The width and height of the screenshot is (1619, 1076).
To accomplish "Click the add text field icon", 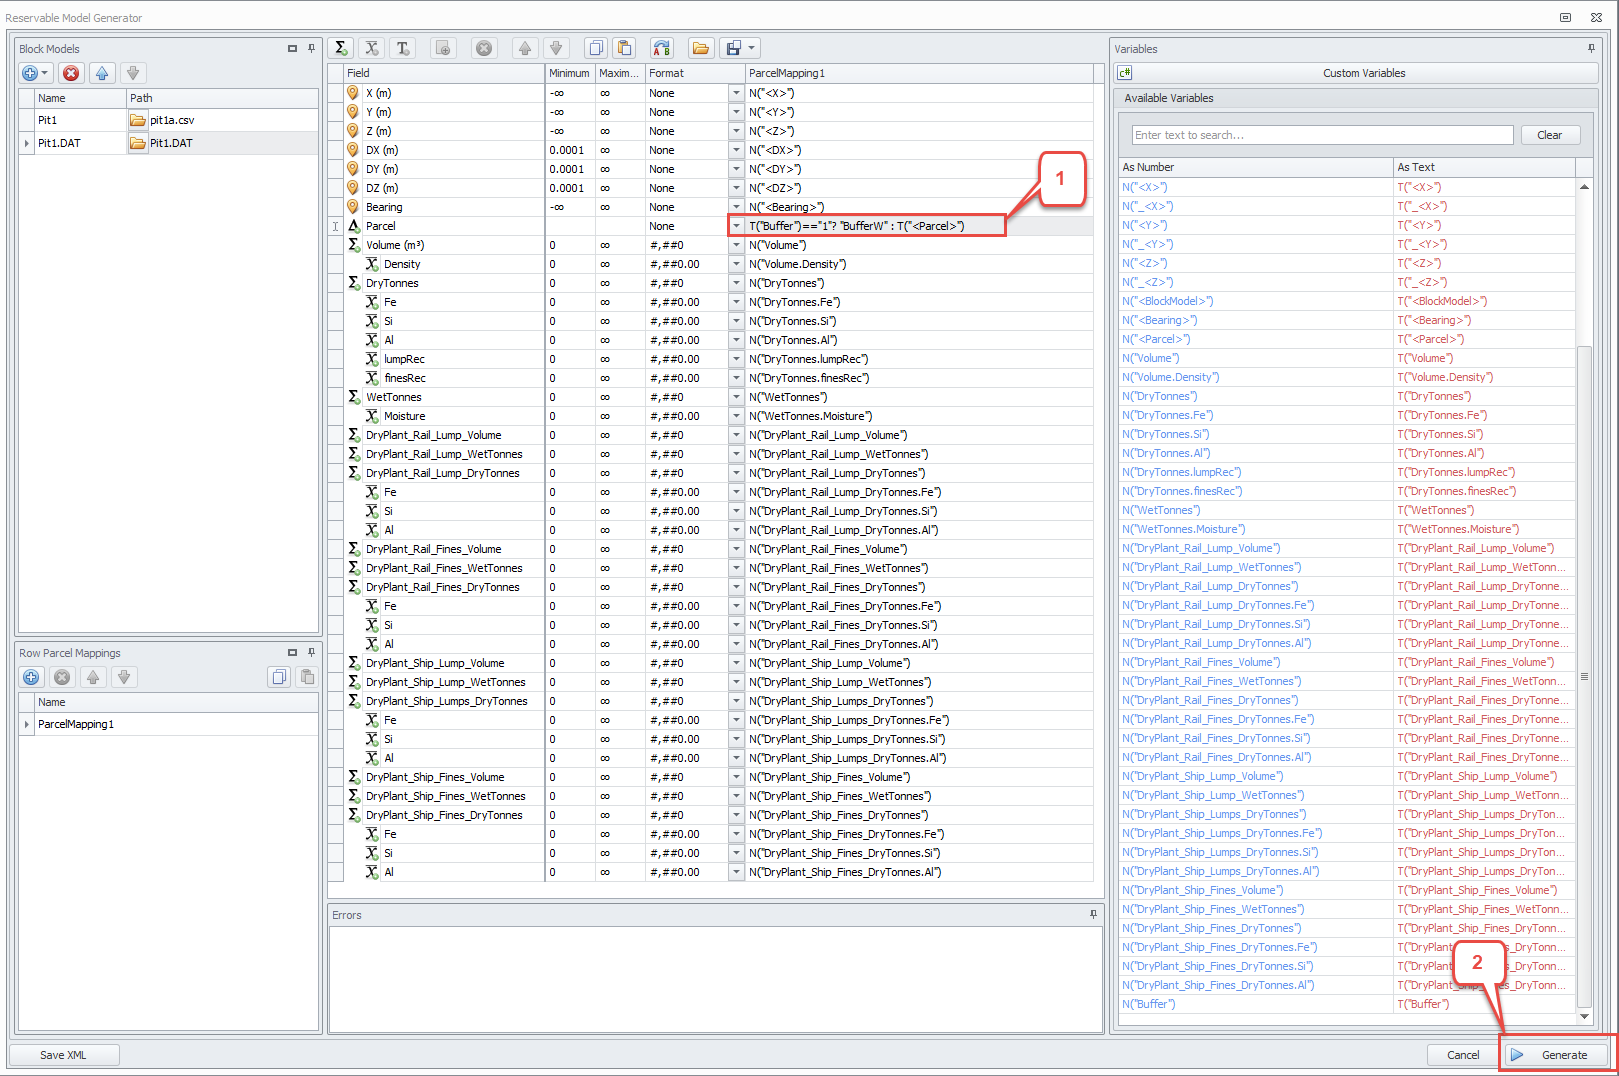I will pyautogui.click(x=403, y=48).
